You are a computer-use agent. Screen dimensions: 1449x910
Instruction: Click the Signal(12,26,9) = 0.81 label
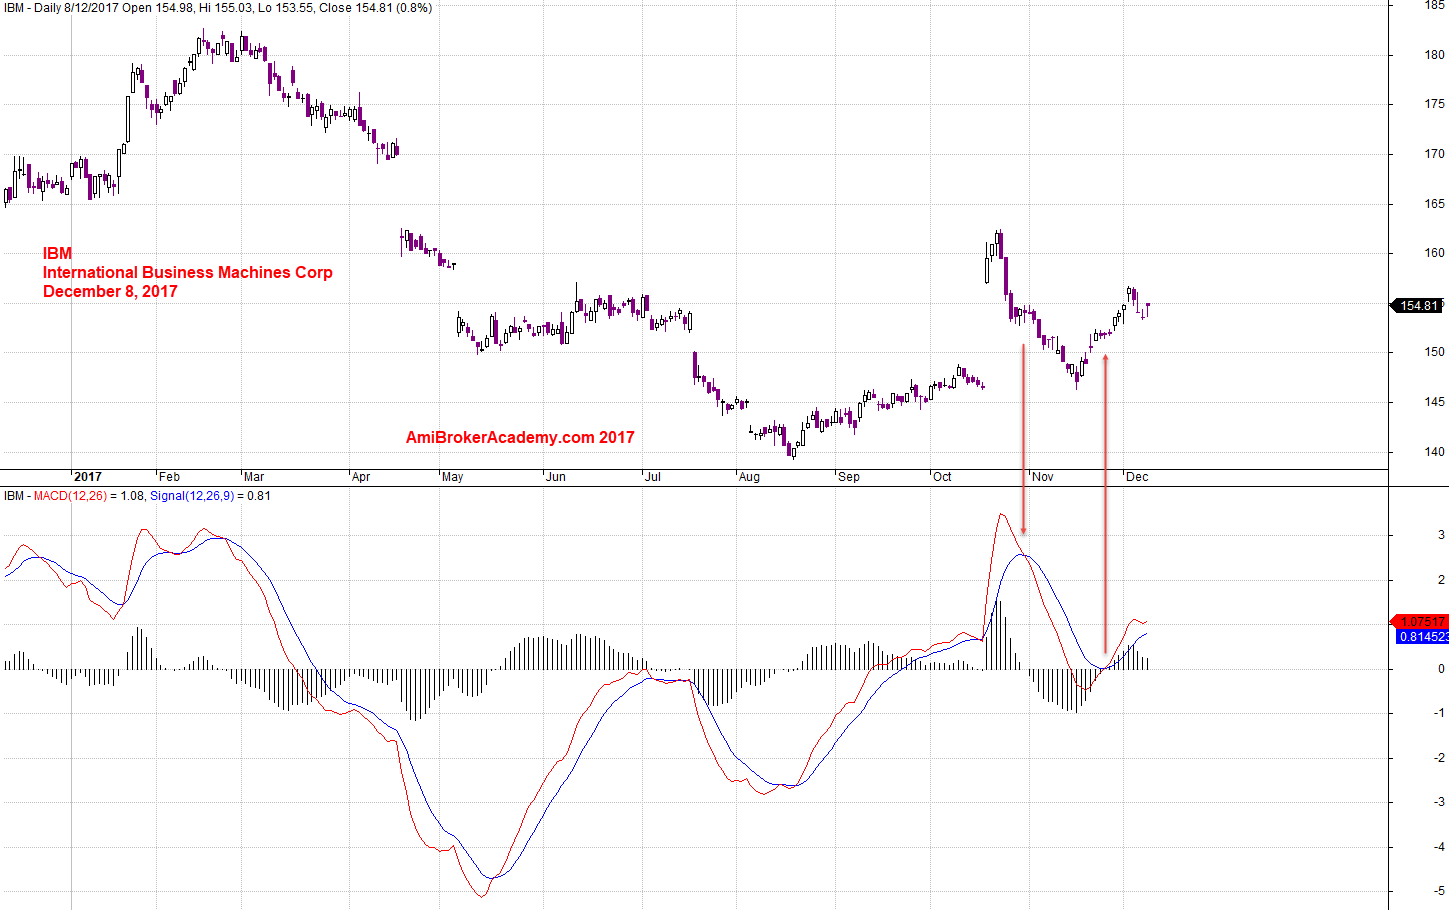click(210, 496)
